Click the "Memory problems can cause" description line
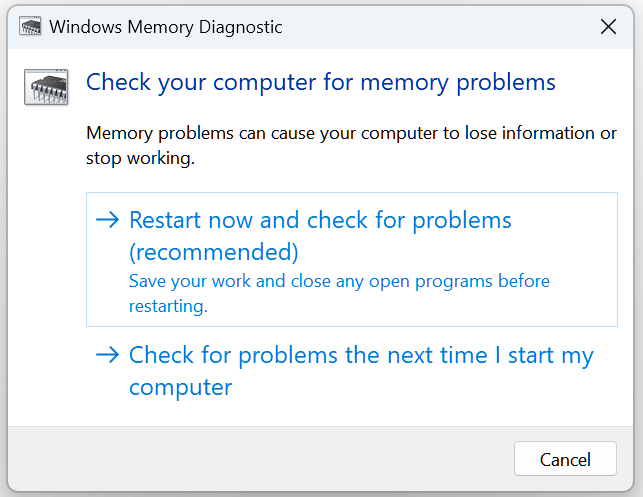The image size is (643, 497). tap(351, 134)
